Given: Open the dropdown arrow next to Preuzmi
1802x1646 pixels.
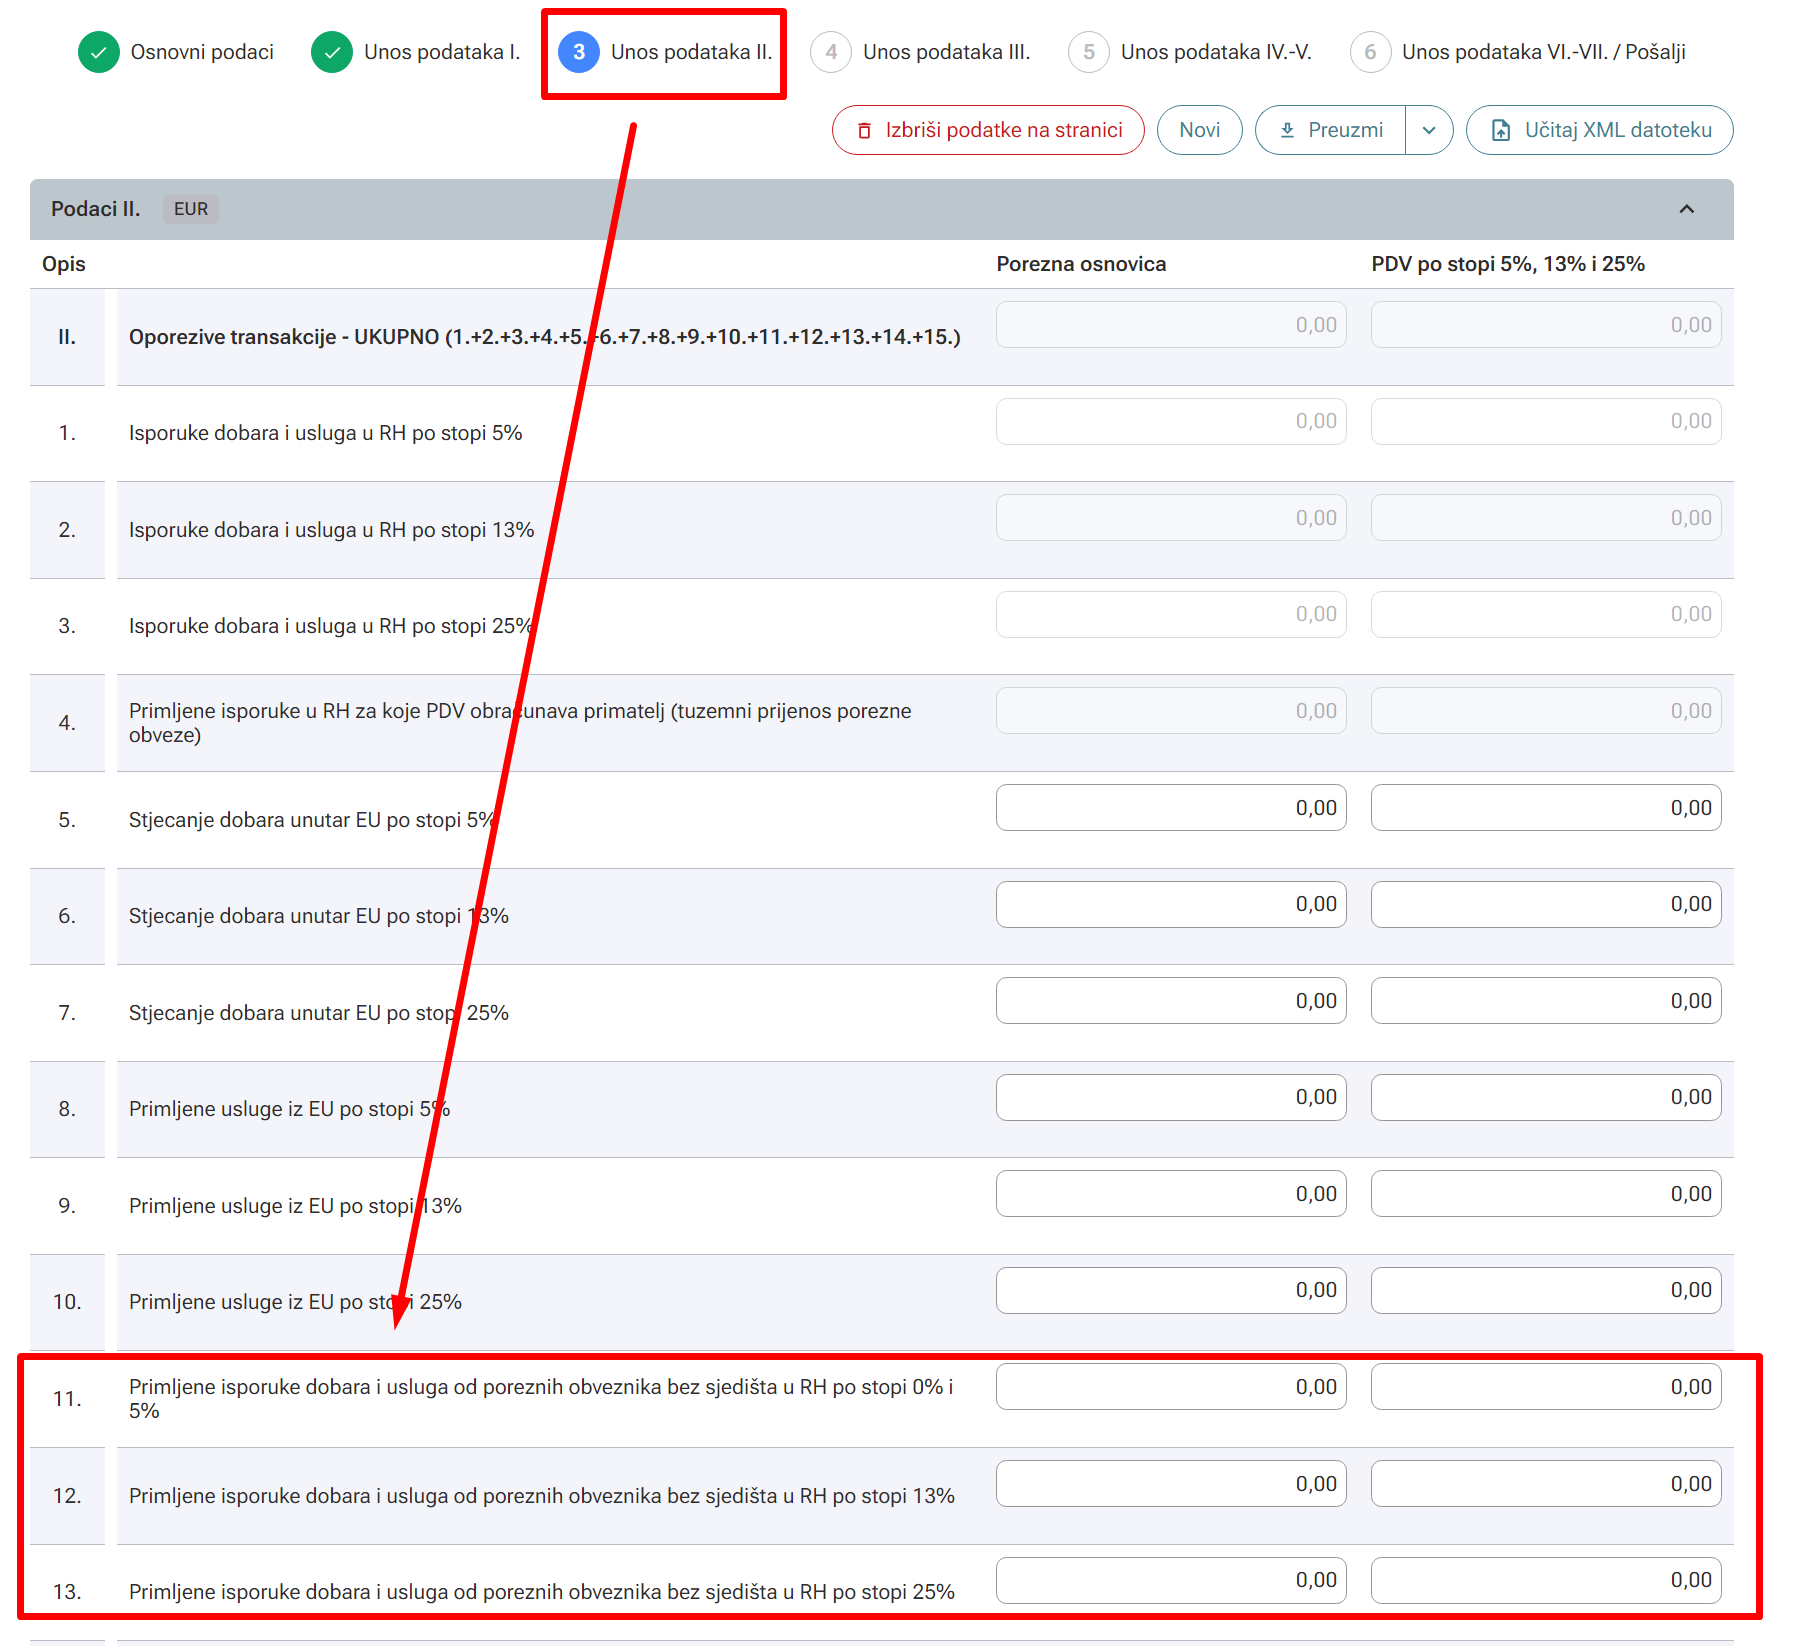Looking at the screenshot, I should click(1429, 131).
